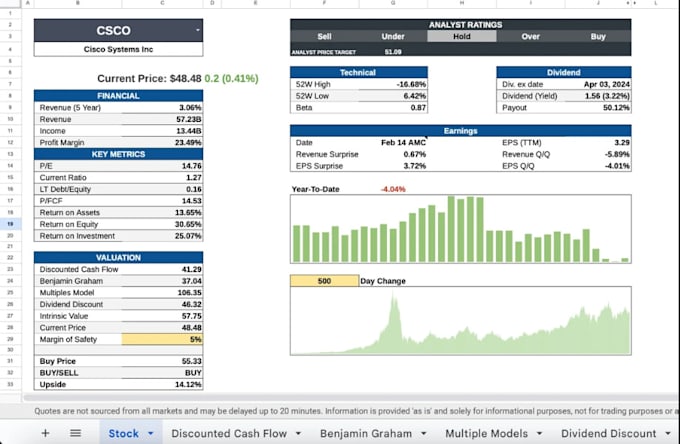Open the Multiple Models tab menu arrow
This screenshot has width=680, height=444.
[539, 433]
